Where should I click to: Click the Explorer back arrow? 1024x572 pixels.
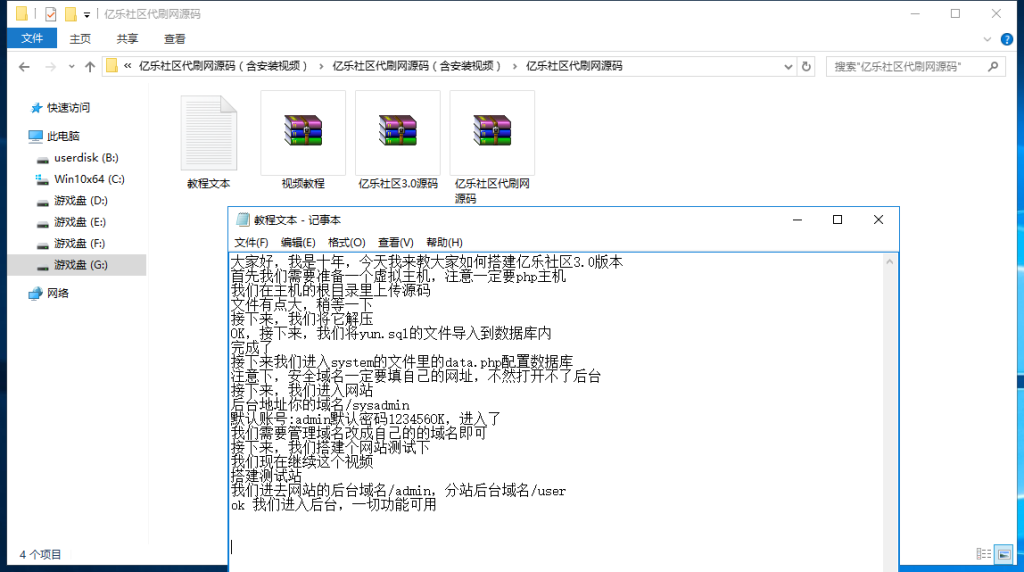[x=24, y=67]
